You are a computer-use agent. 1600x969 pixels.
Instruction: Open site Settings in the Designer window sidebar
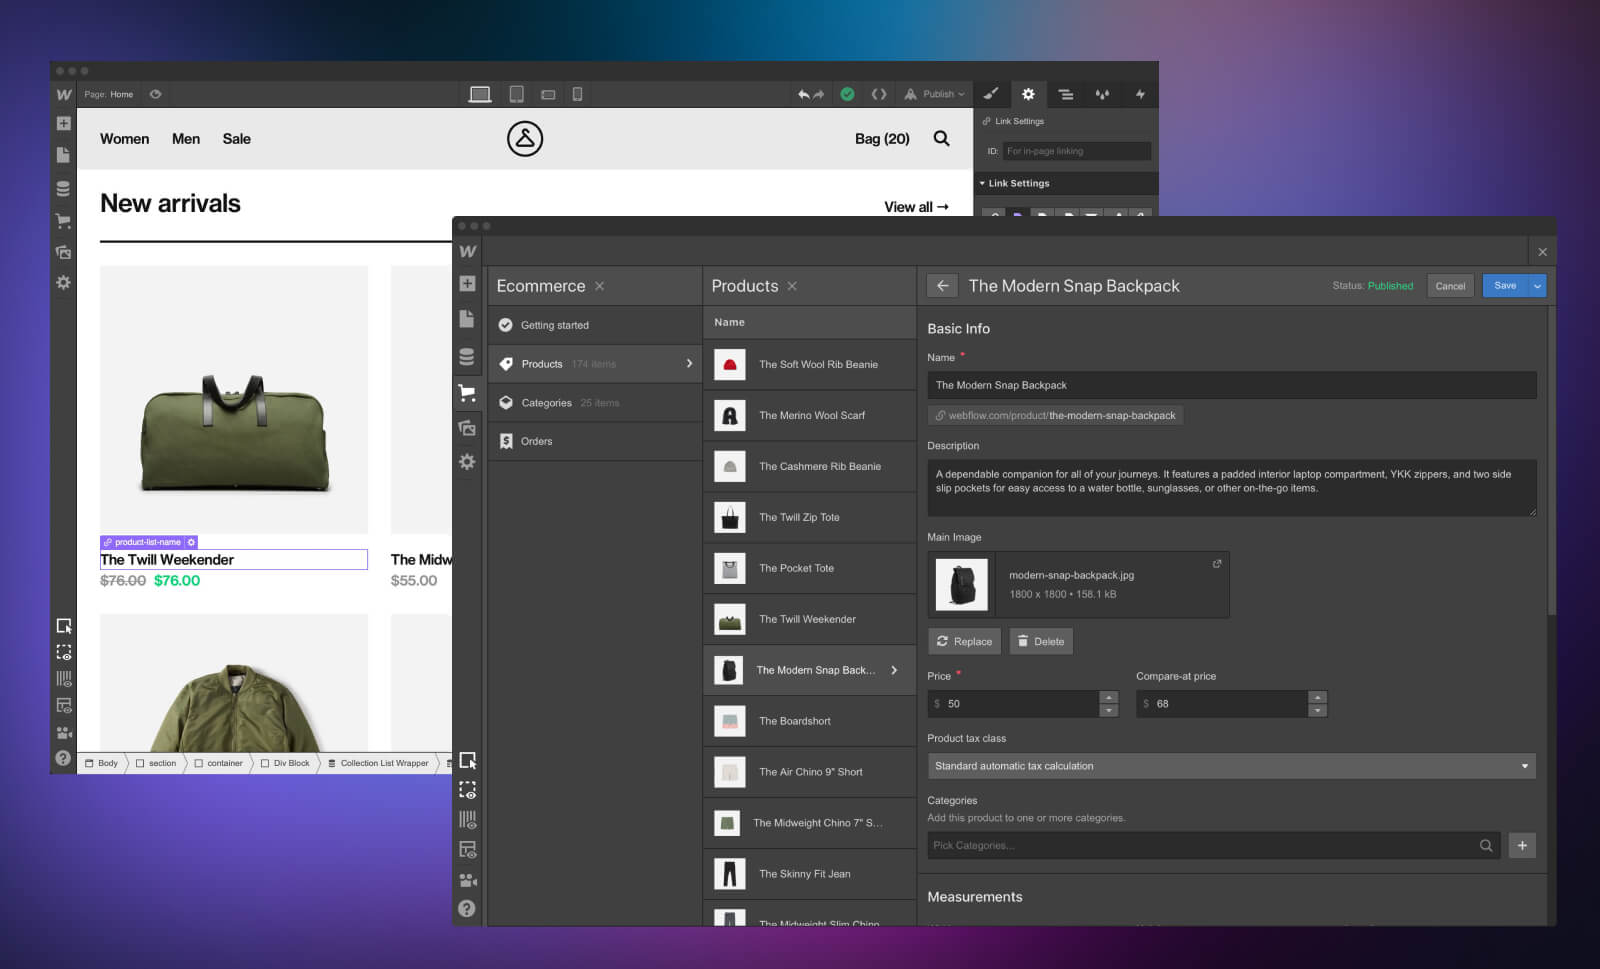pos(64,283)
